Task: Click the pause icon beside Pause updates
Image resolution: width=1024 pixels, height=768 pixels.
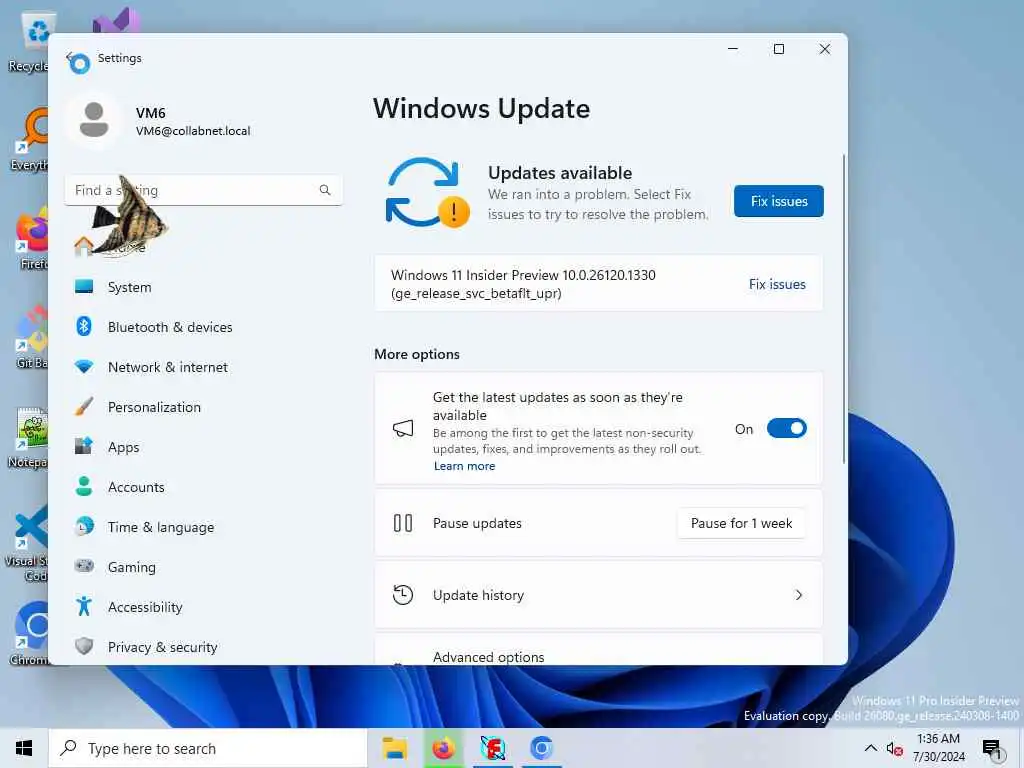Action: point(403,523)
